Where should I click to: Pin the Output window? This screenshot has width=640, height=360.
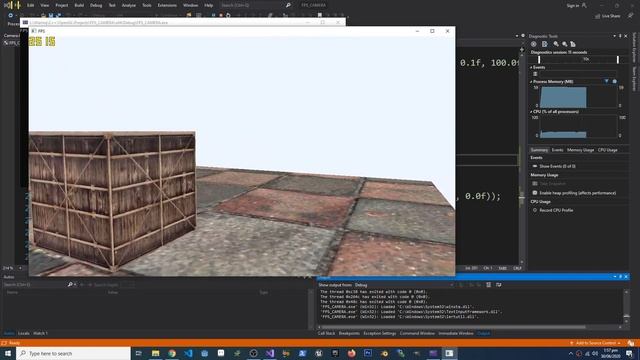pos(620,277)
